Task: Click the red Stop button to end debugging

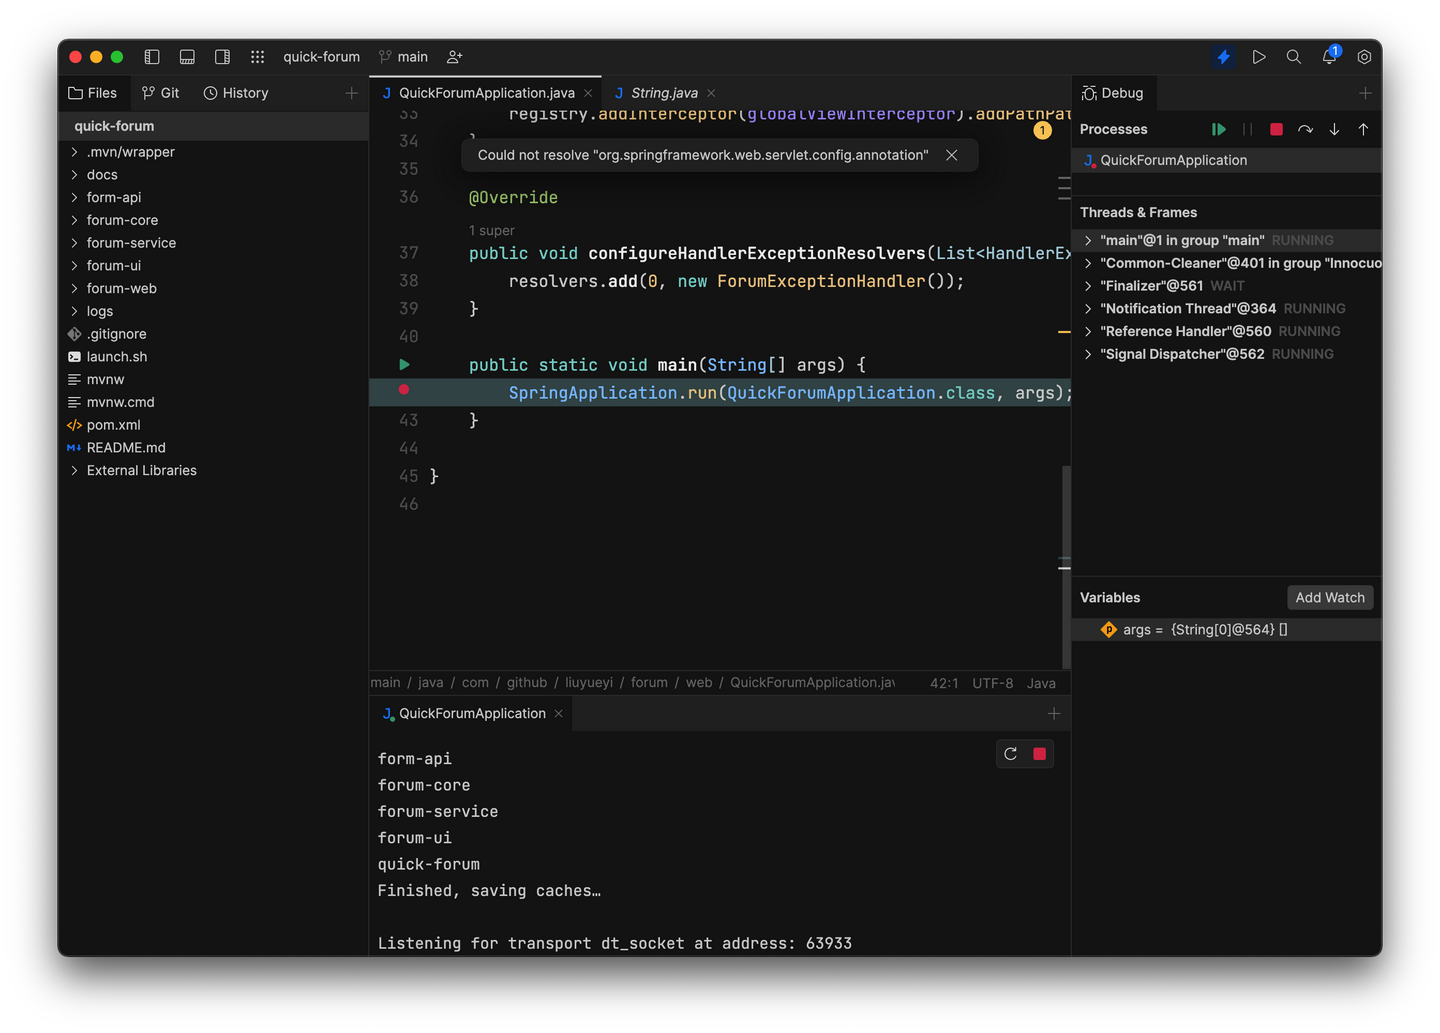Action: pos(1276,129)
